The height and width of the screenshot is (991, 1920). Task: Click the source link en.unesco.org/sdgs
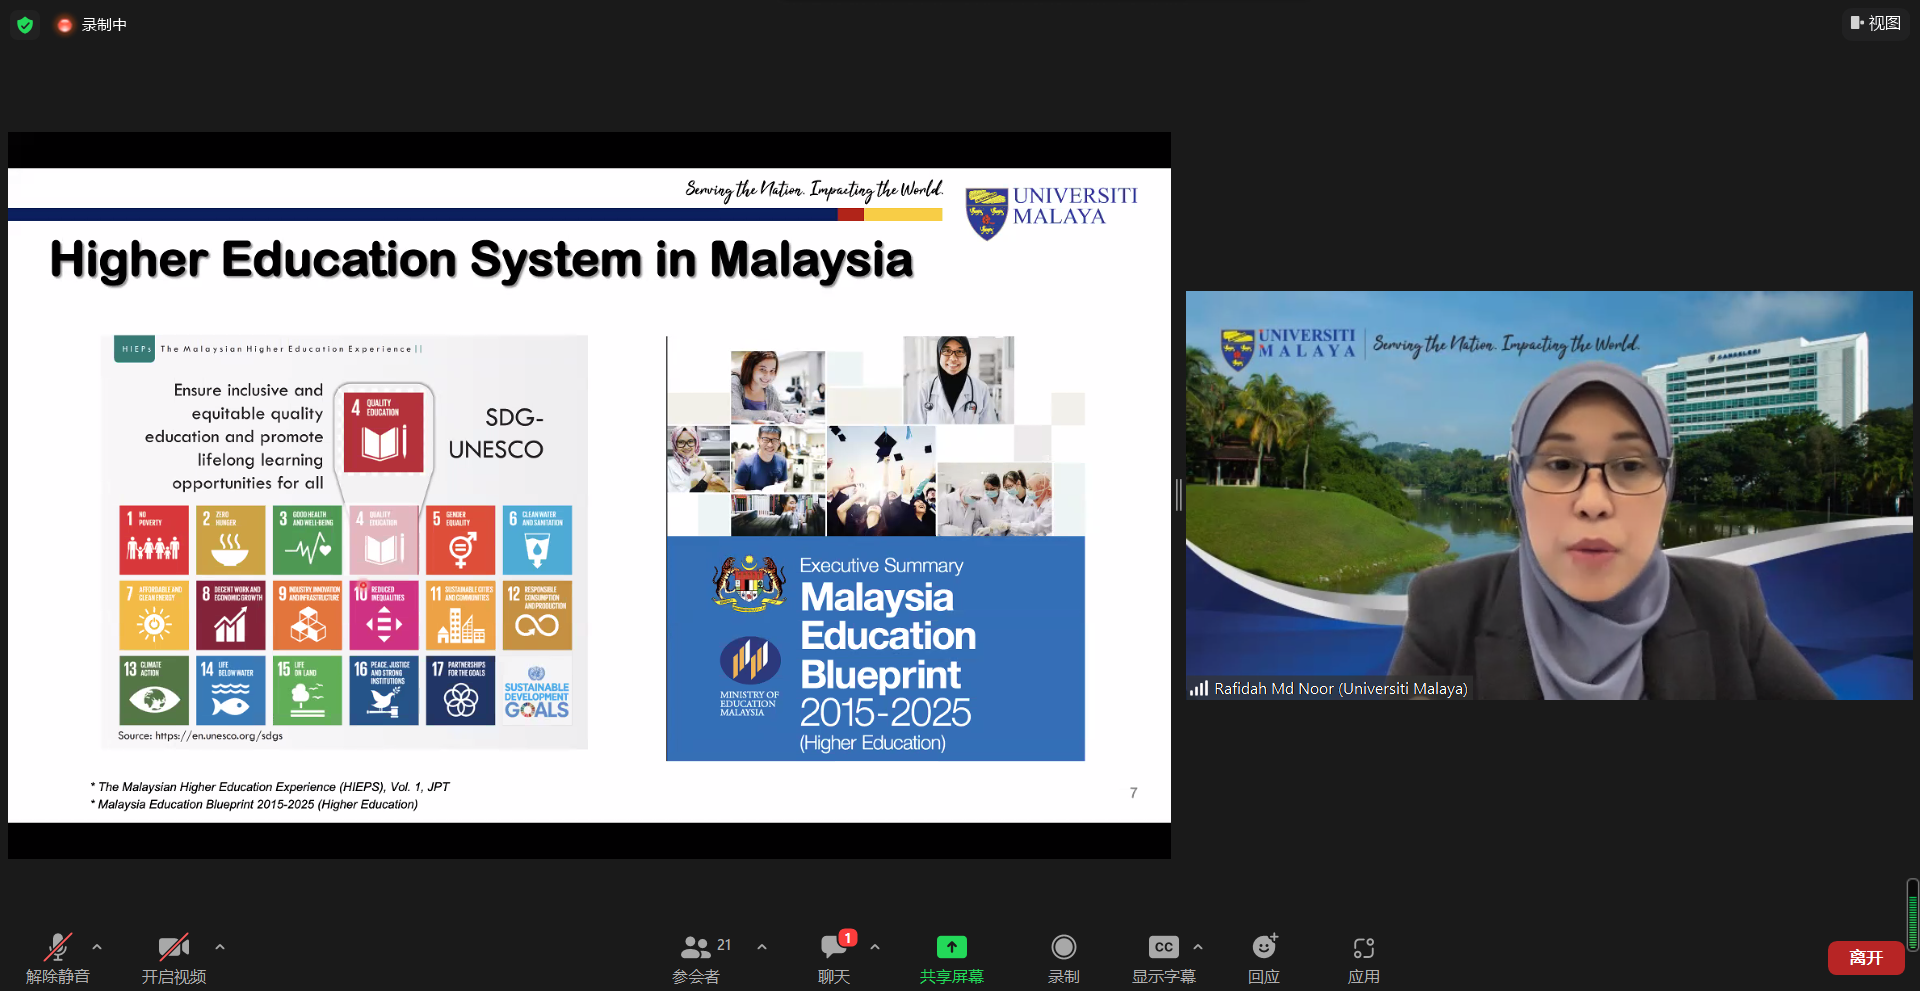[219, 736]
